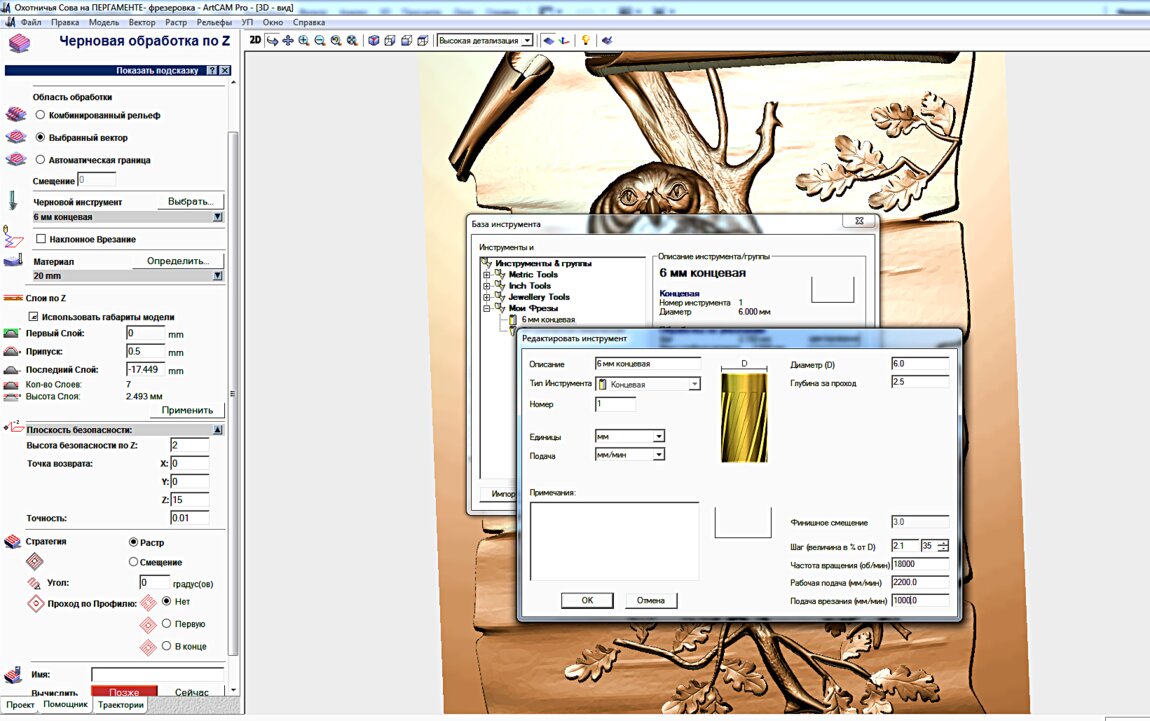Switch to the Траектории tab
This screenshot has height=721, width=1150.
tap(121, 705)
